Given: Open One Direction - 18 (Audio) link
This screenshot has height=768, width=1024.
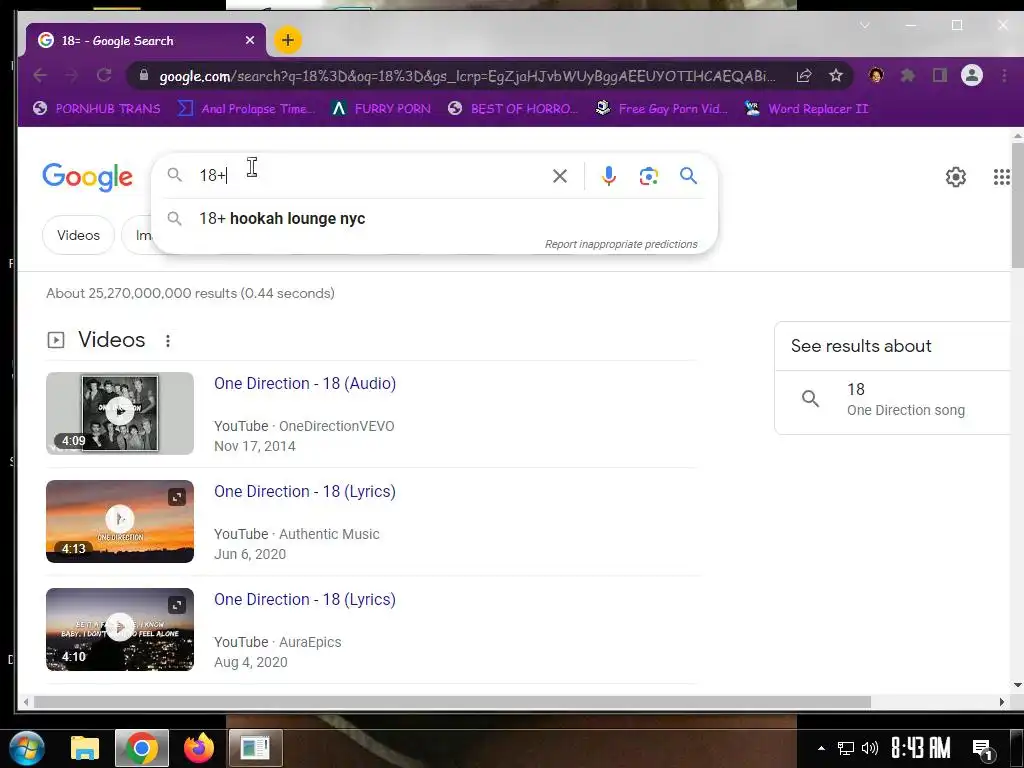Looking at the screenshot, I should tap(305, 383).
